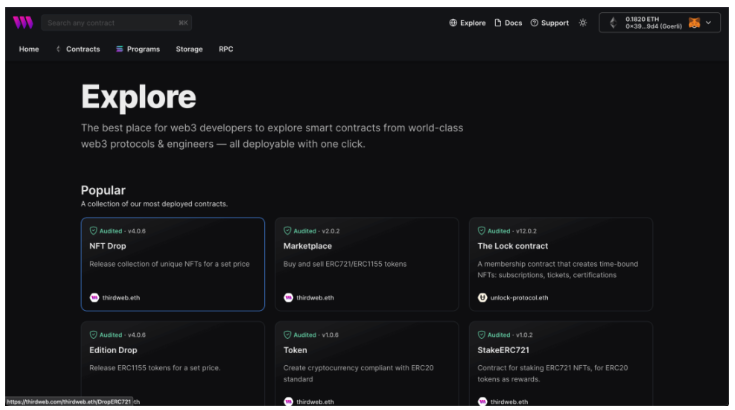Open the NFT Drop contract card
This screenshot has width=735, height=410.
(172, 264)
